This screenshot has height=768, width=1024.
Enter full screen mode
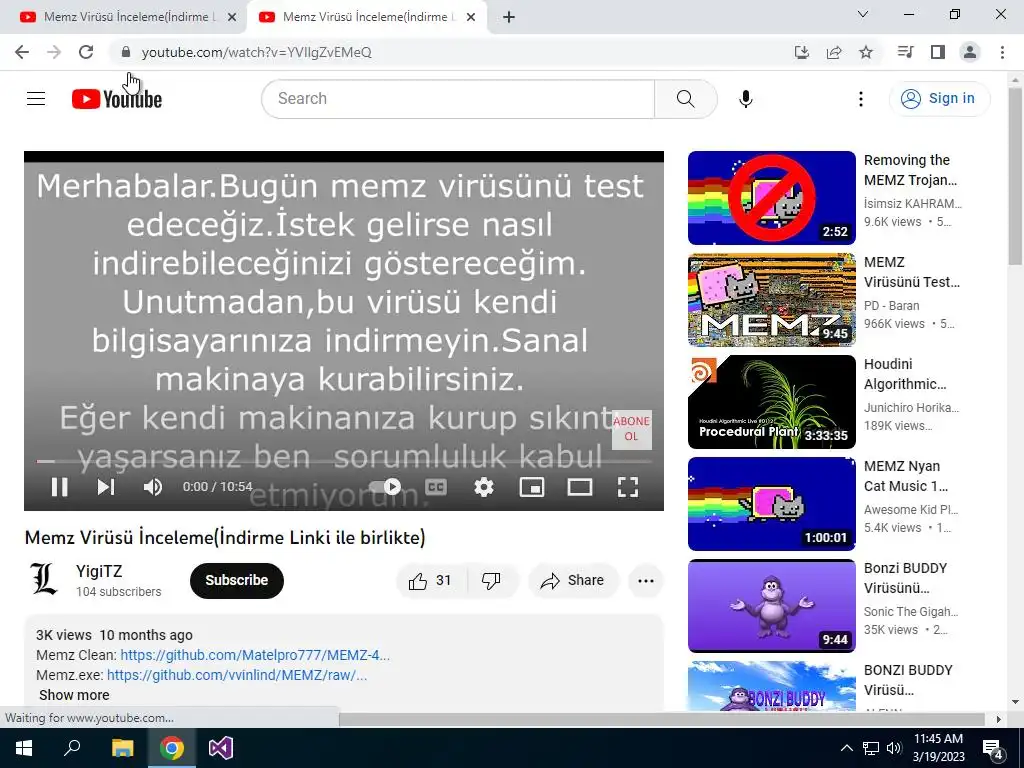(628, 487)
